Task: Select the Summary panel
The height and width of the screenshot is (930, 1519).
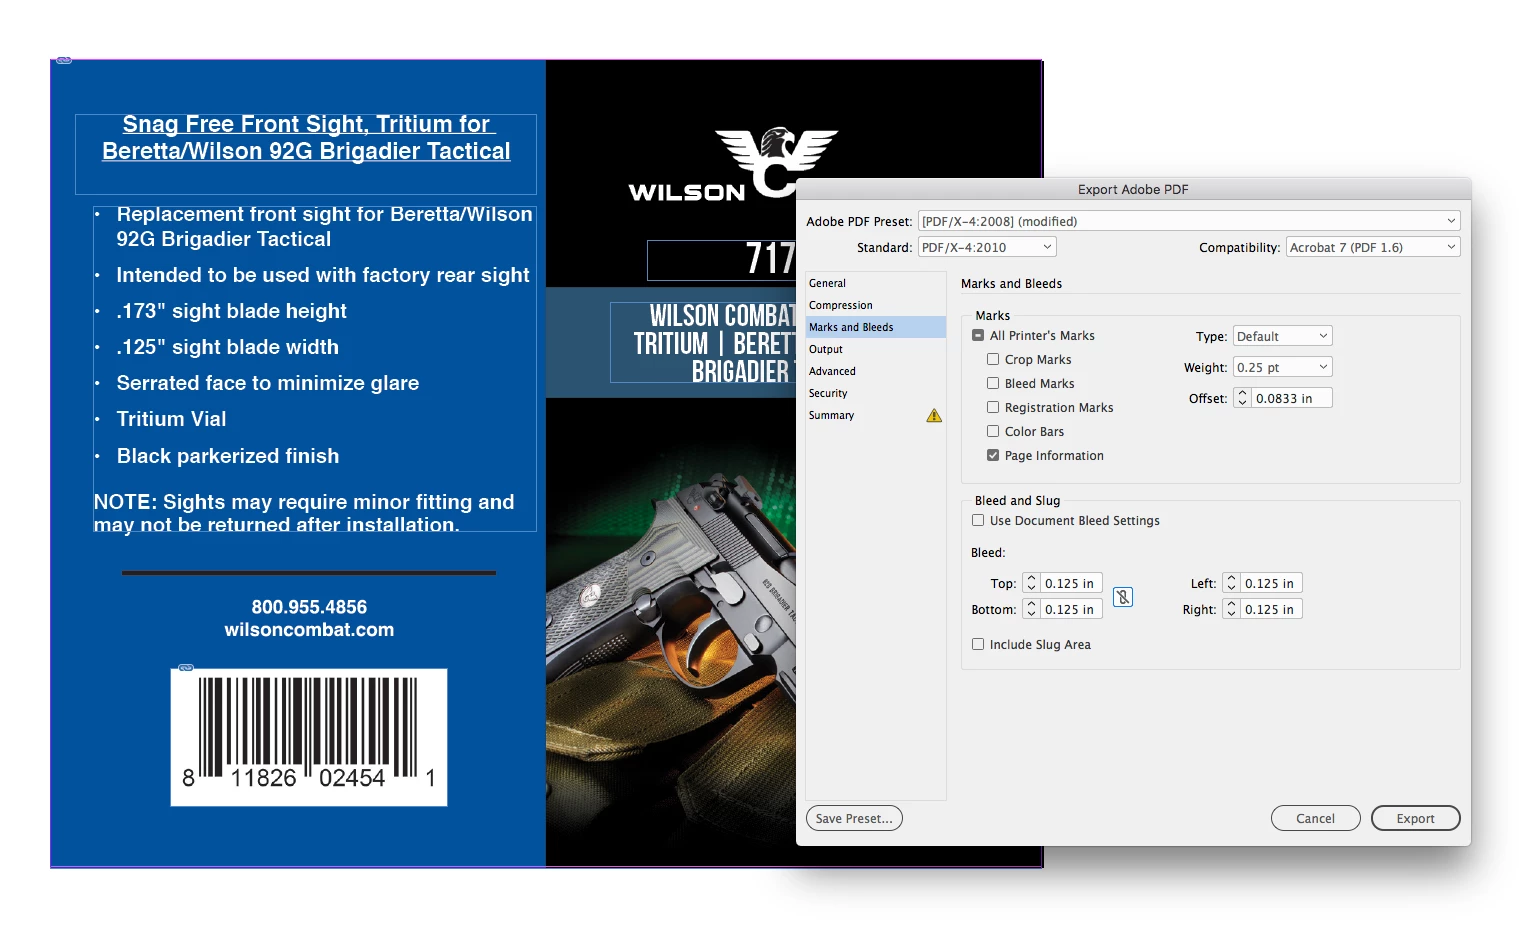Action: point(876,416)
